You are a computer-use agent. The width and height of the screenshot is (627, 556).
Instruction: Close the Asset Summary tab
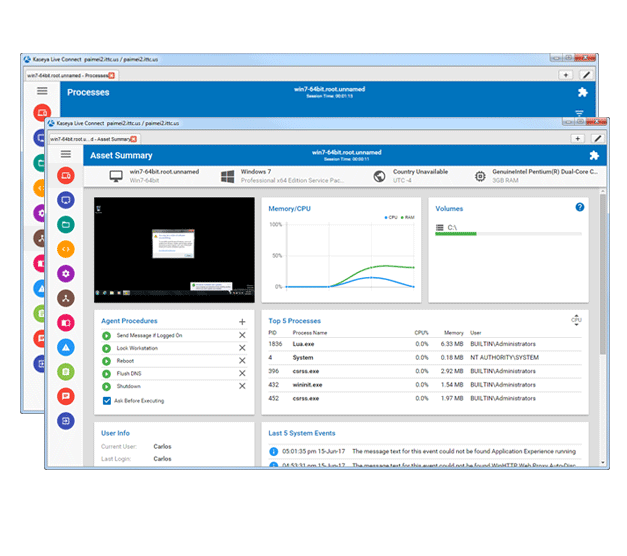(134, 139)
